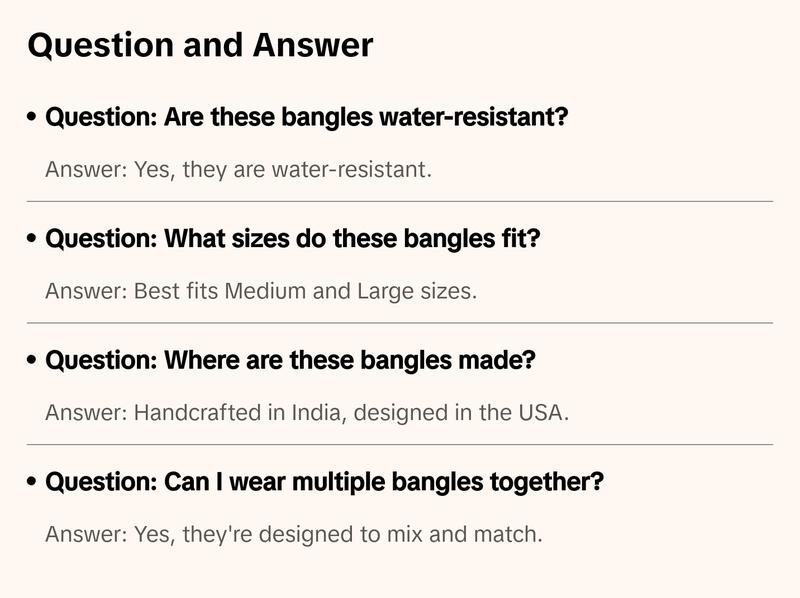Click the bullet next to "Where are these bangles made?"
Viewport: 800px width, 598px height.
pos(33,361)
